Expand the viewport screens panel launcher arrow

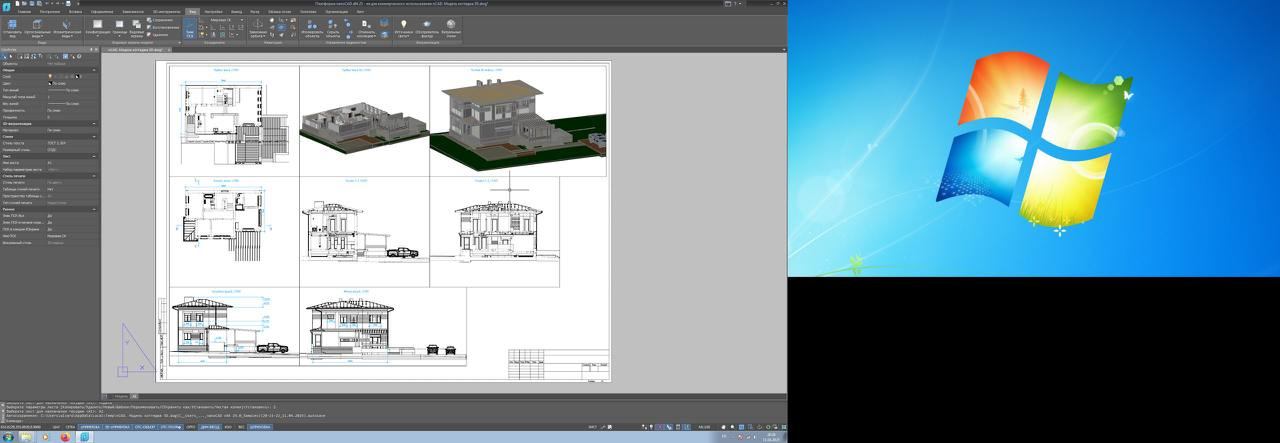tap(179, 42)
